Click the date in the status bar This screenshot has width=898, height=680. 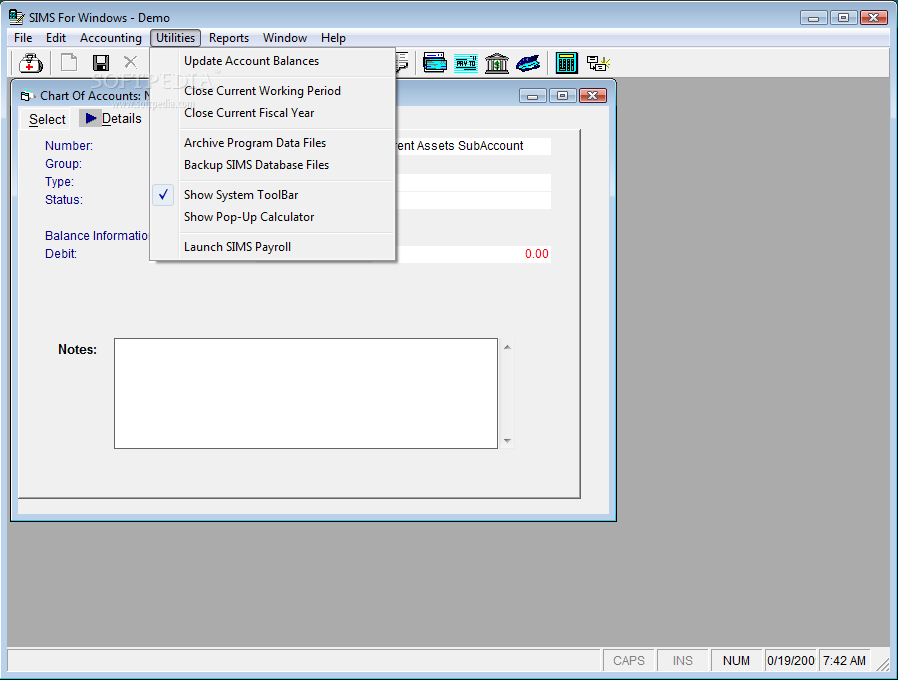[x=790, y=661]
